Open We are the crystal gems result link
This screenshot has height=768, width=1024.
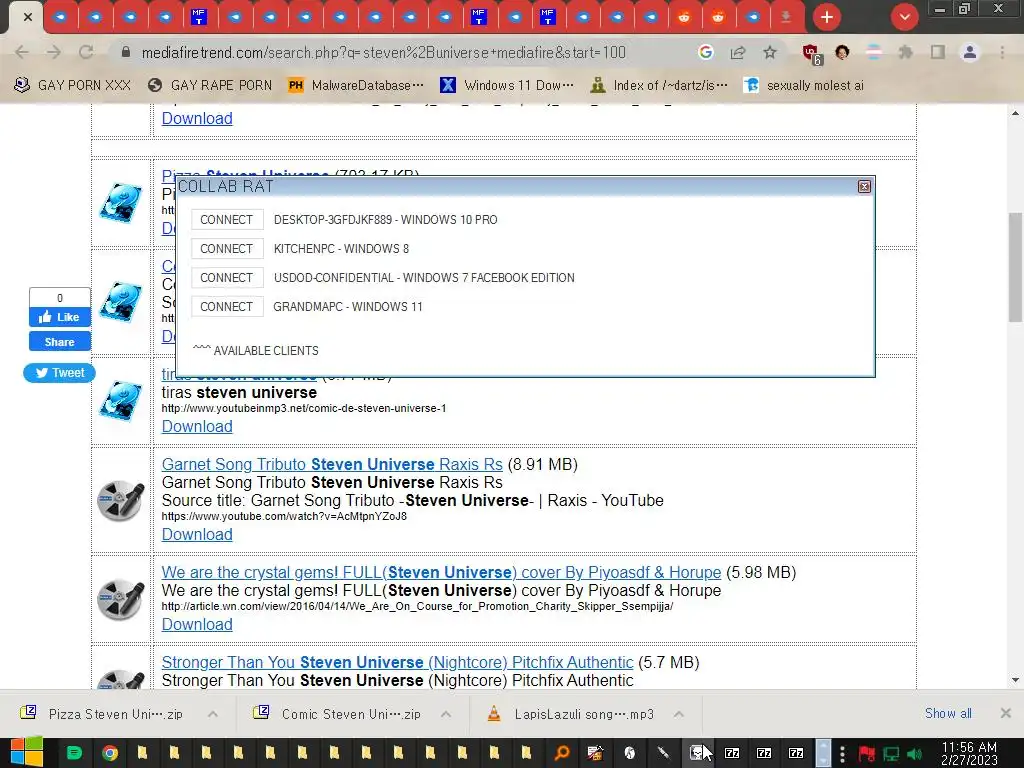point(441,572)
